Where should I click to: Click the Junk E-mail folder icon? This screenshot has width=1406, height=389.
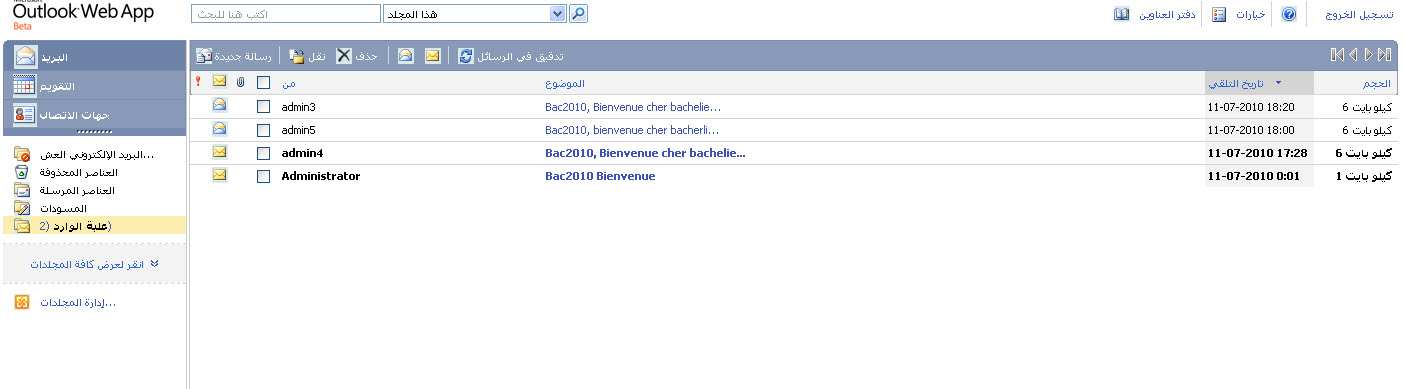[22, 154]
